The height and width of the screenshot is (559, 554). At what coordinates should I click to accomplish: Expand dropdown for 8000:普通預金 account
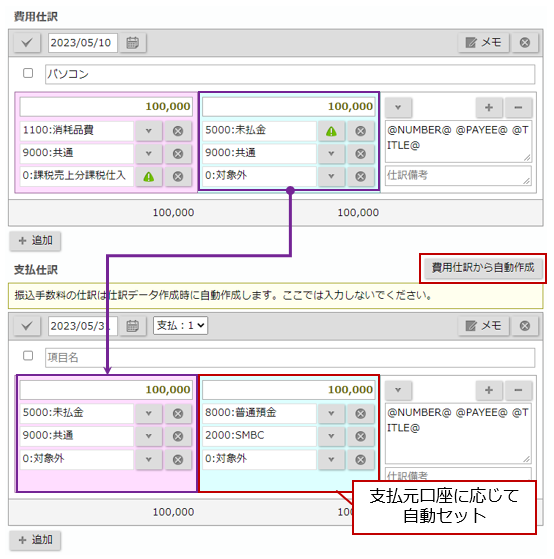[331, 413]
